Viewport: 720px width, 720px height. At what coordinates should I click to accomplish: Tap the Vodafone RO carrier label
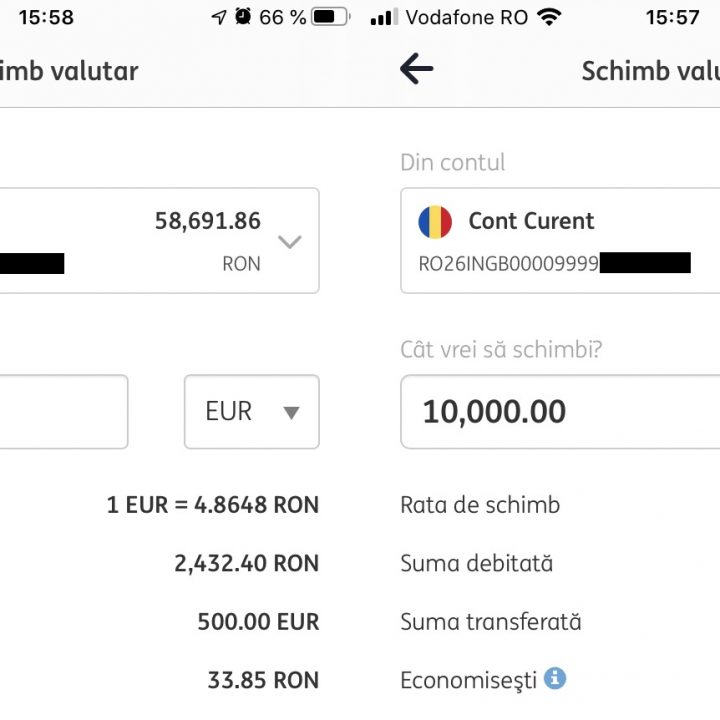[x=467, y=17]
